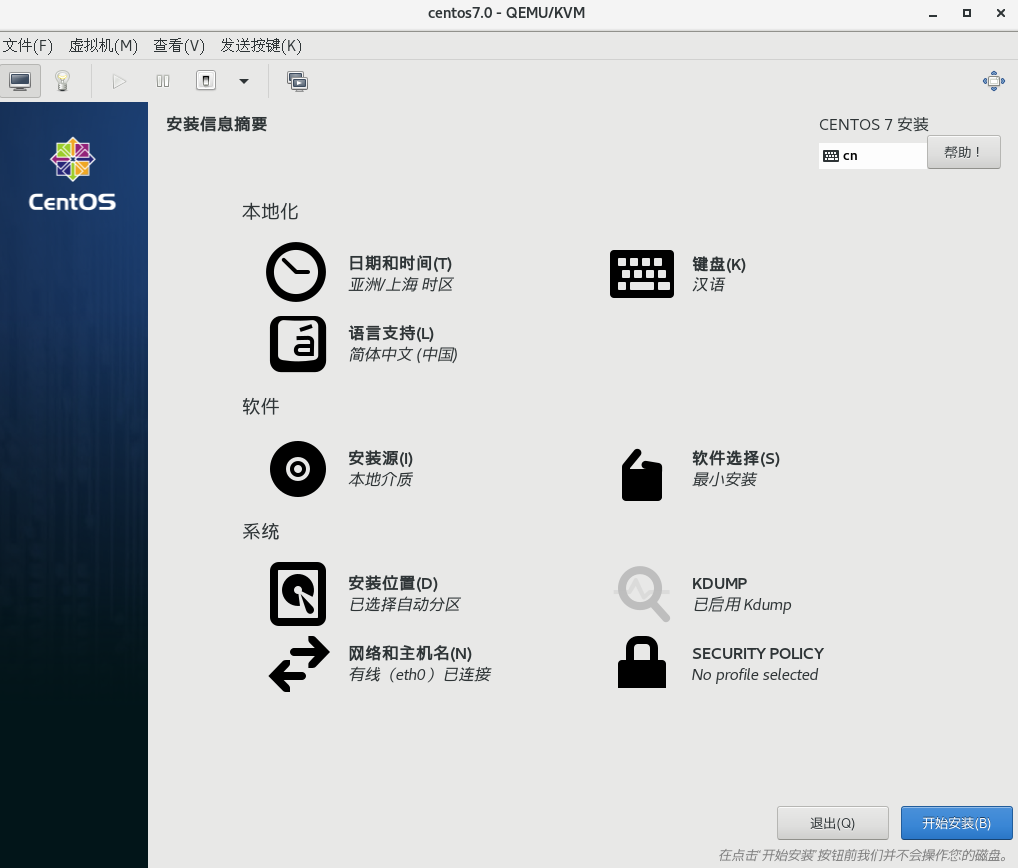Click the cn keyboard layout indicator

(872, 156)
